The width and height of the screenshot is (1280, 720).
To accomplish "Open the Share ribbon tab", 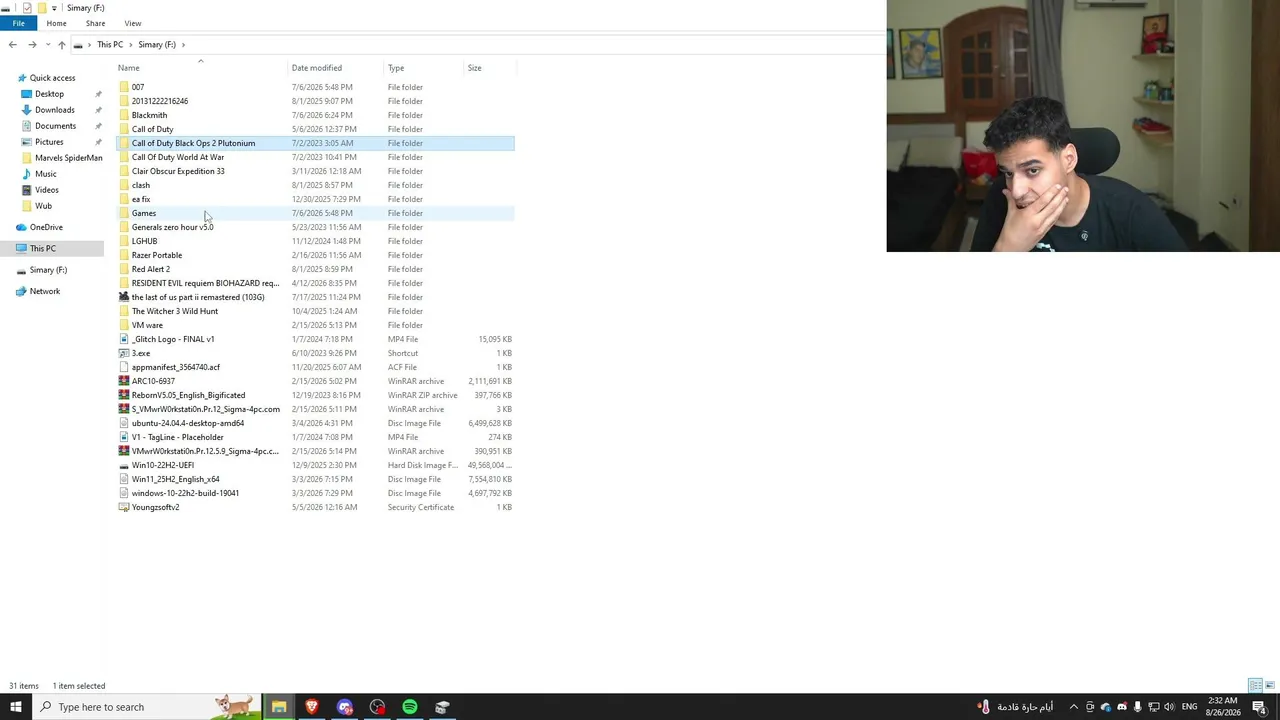I will click(x=95, y=23).
